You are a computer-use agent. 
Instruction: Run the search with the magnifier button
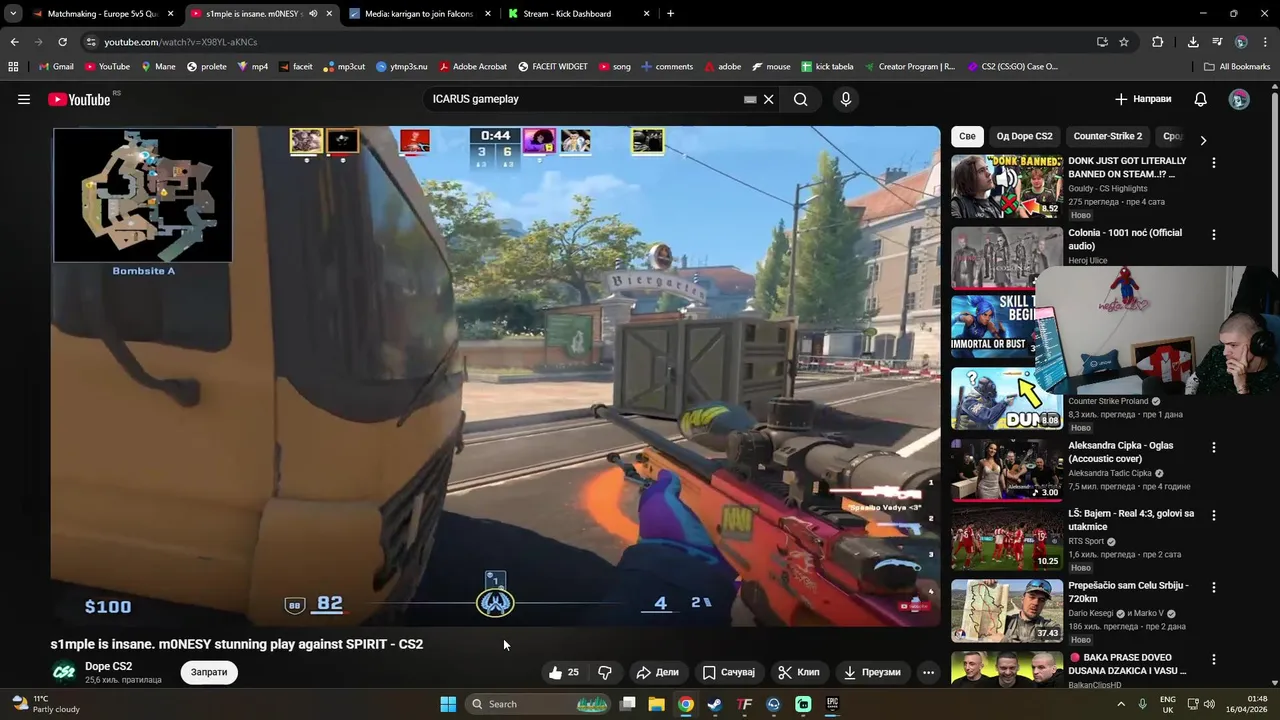point(801,99)
